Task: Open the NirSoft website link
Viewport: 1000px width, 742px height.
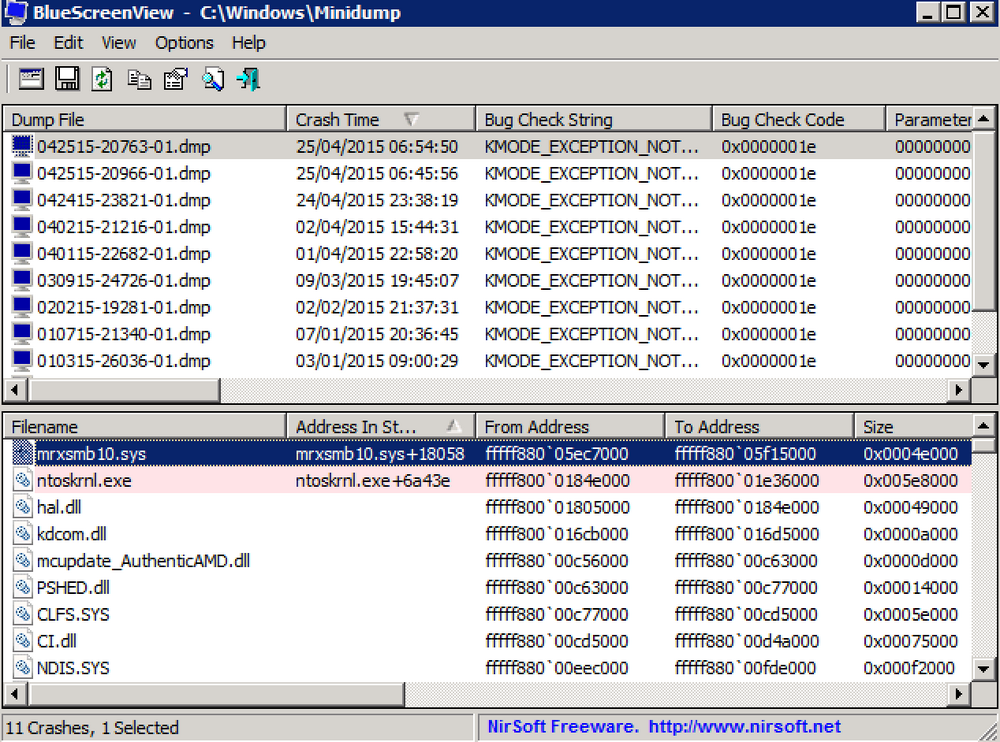Action: (744, 726)
